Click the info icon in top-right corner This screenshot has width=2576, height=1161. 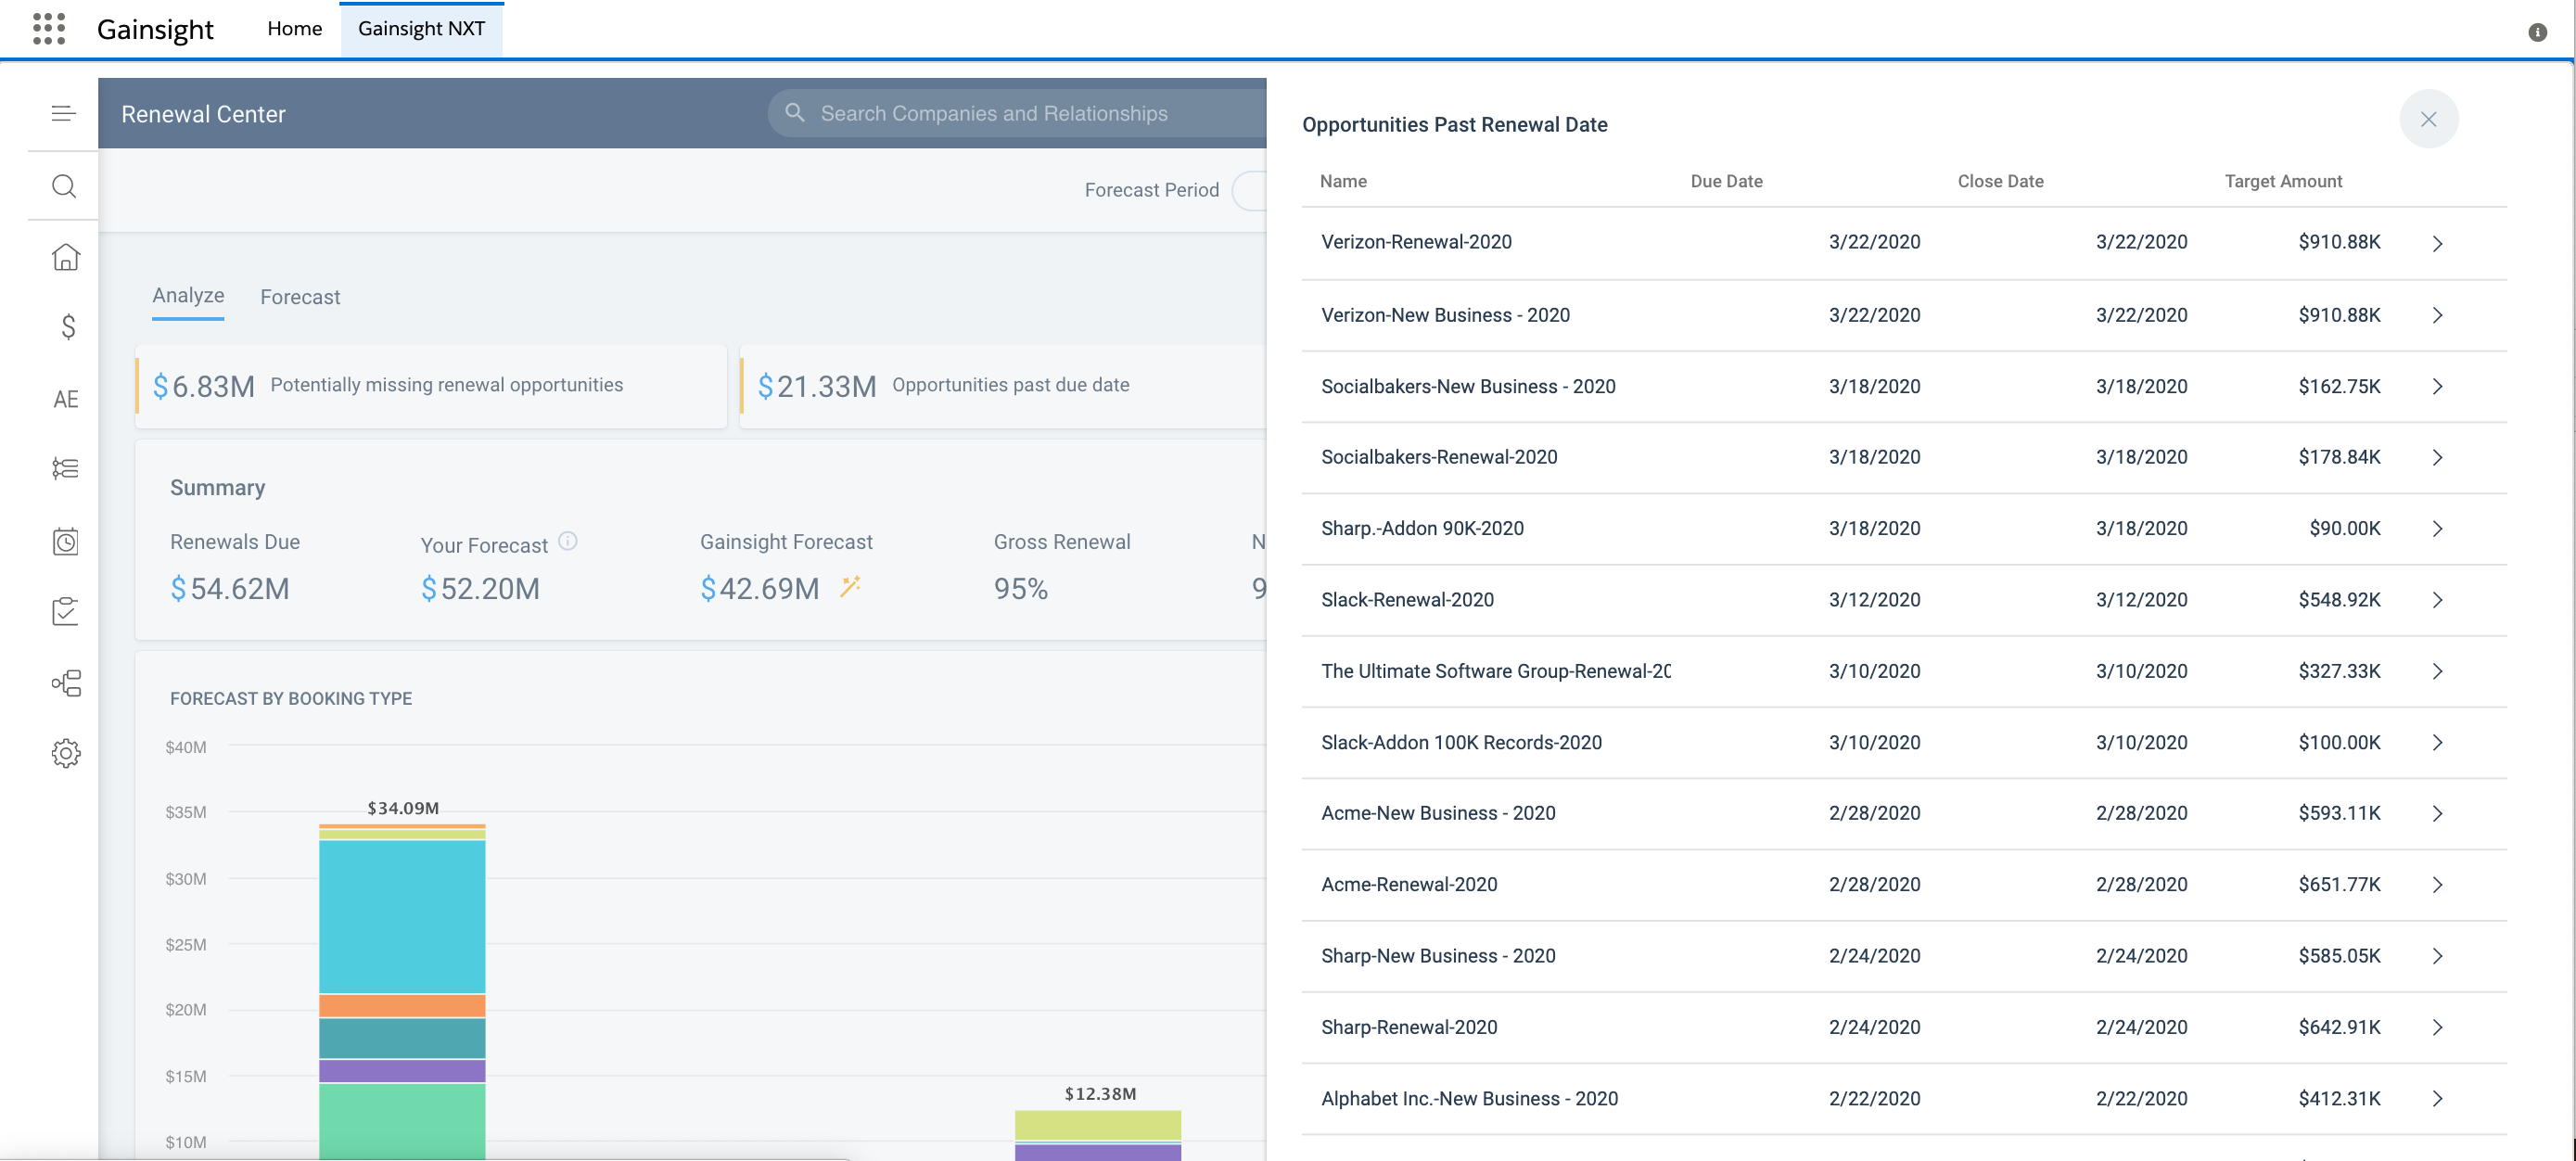2537,32
